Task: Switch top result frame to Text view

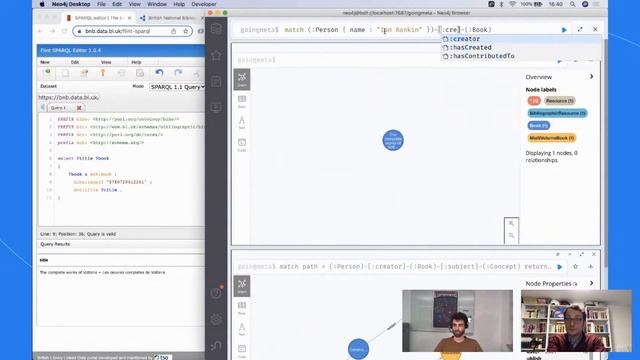Action: [242, 123]
